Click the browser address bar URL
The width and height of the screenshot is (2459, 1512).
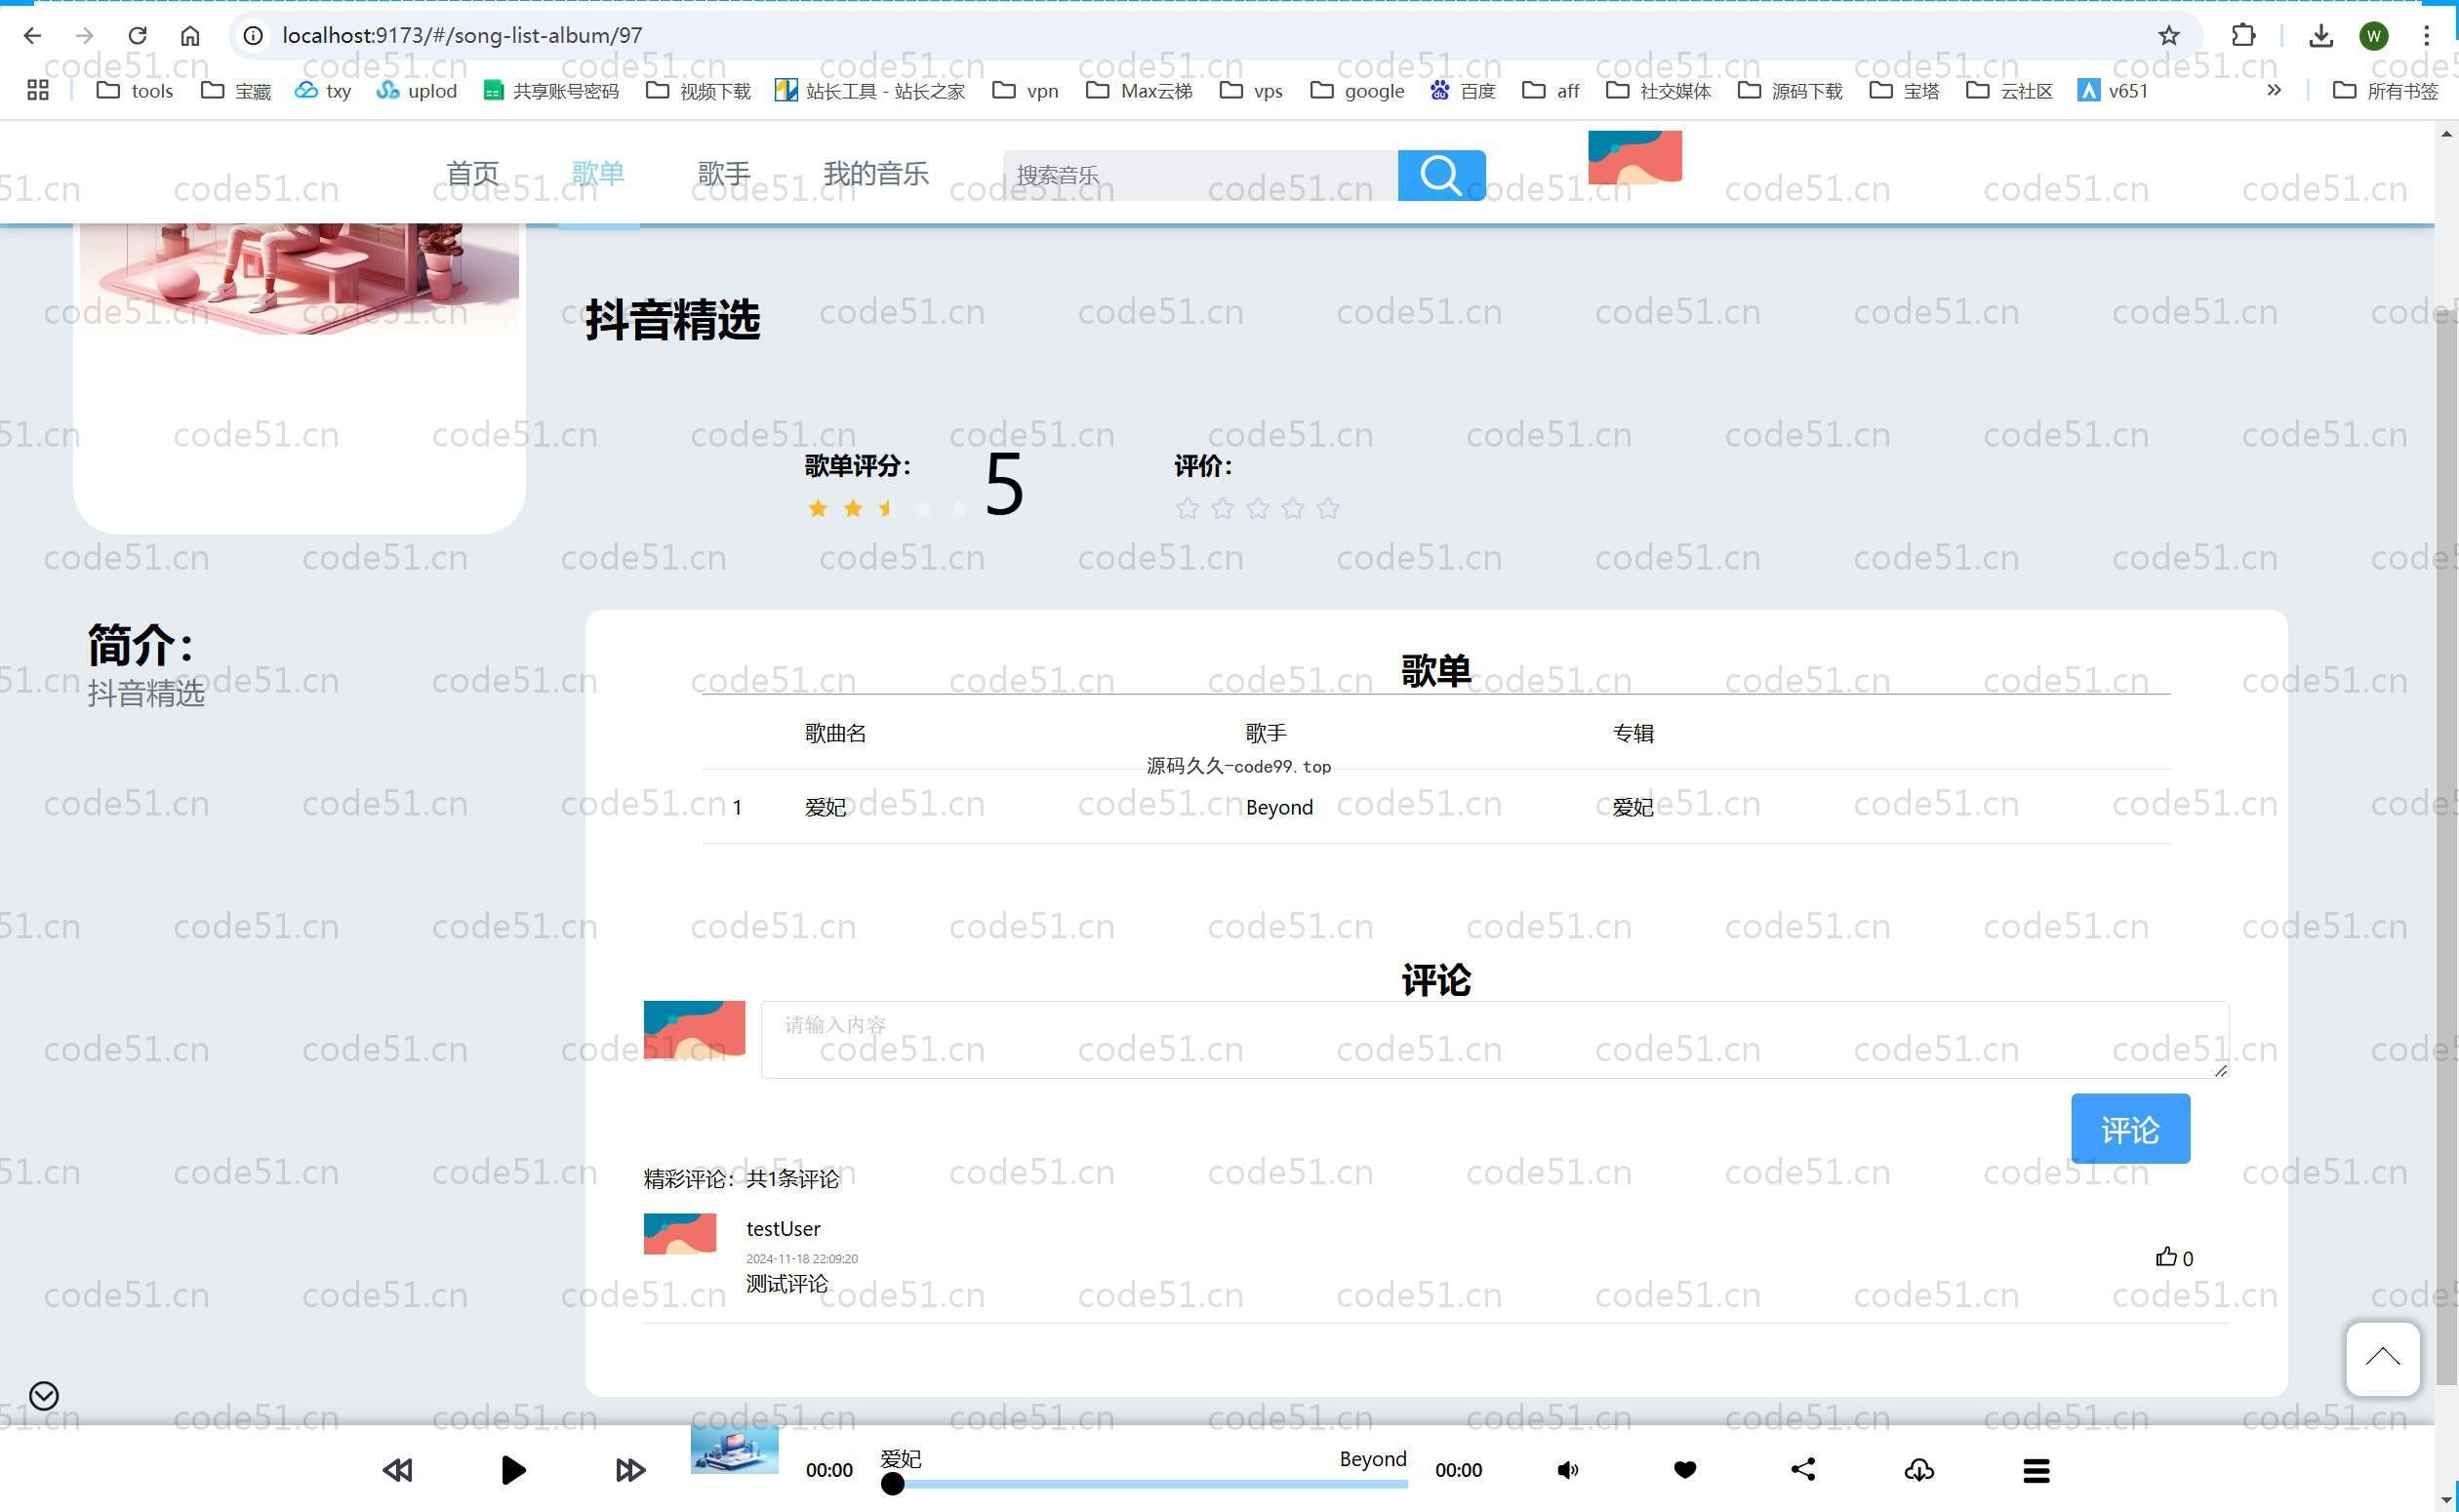pos(462,35)
